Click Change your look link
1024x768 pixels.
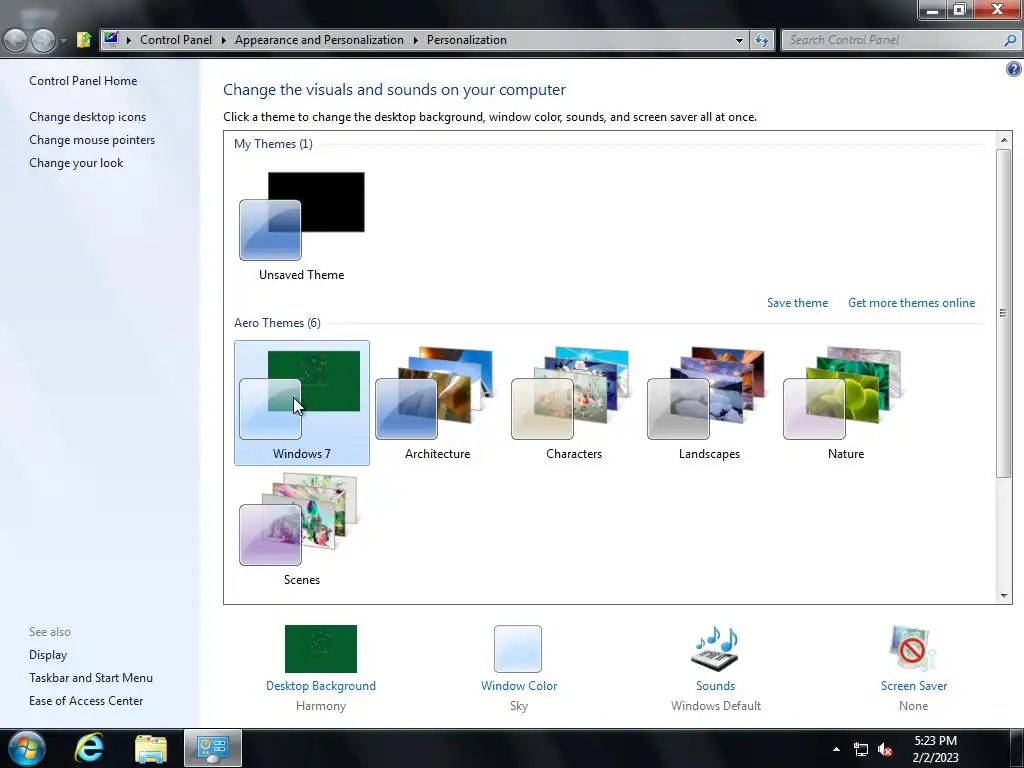tap(76, 163)
